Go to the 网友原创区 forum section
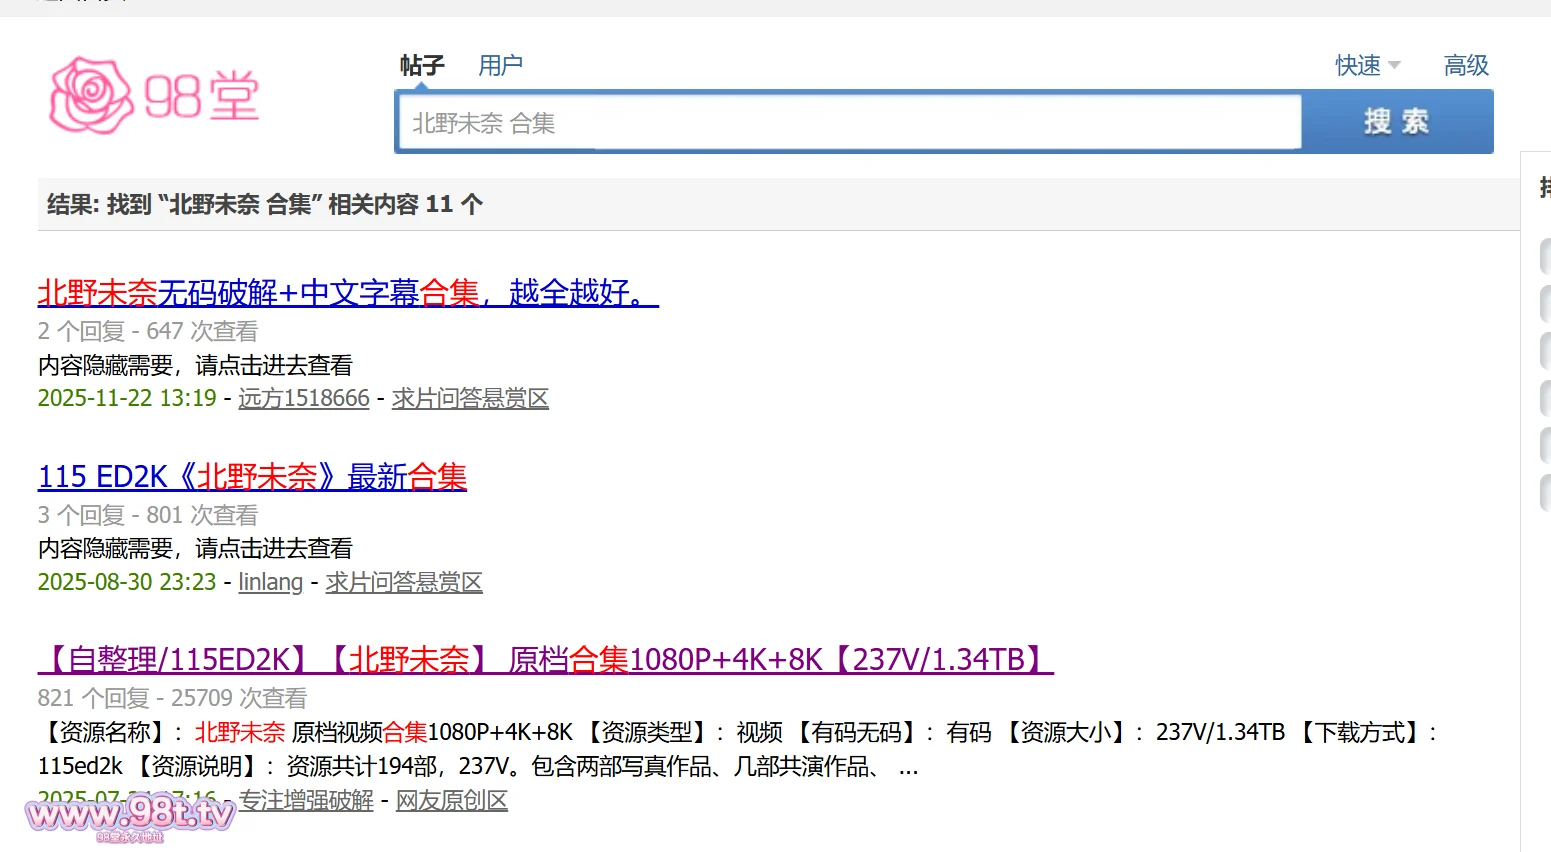 (452, 801)
